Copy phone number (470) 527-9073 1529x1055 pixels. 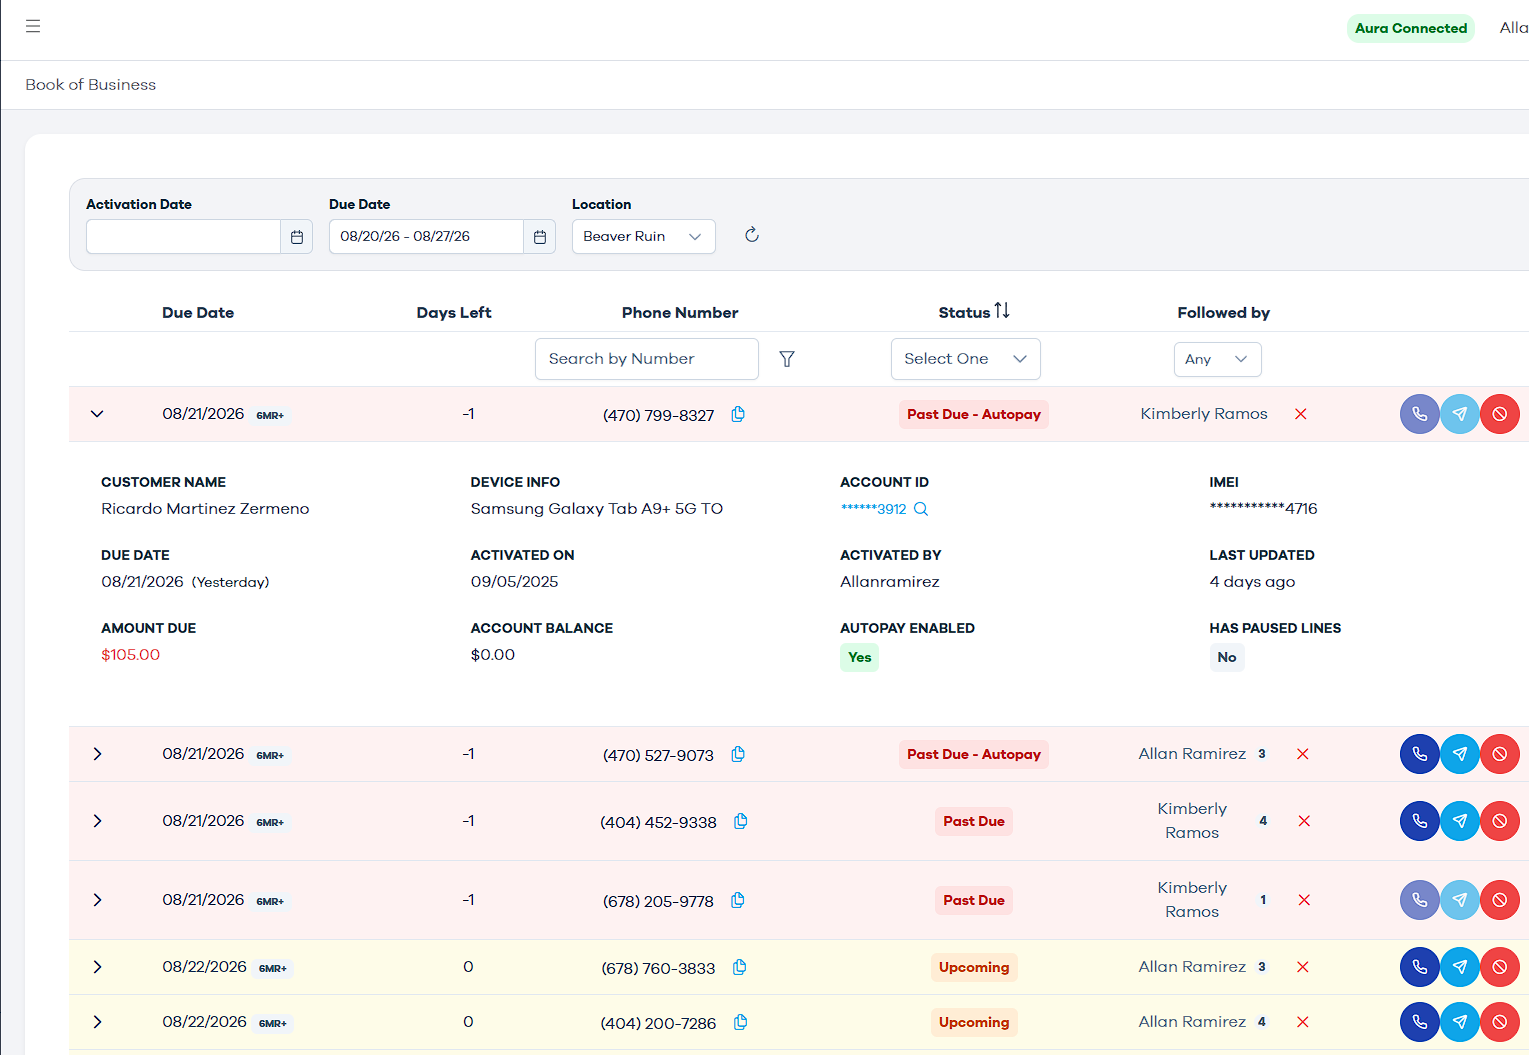[x=738, y=754]
